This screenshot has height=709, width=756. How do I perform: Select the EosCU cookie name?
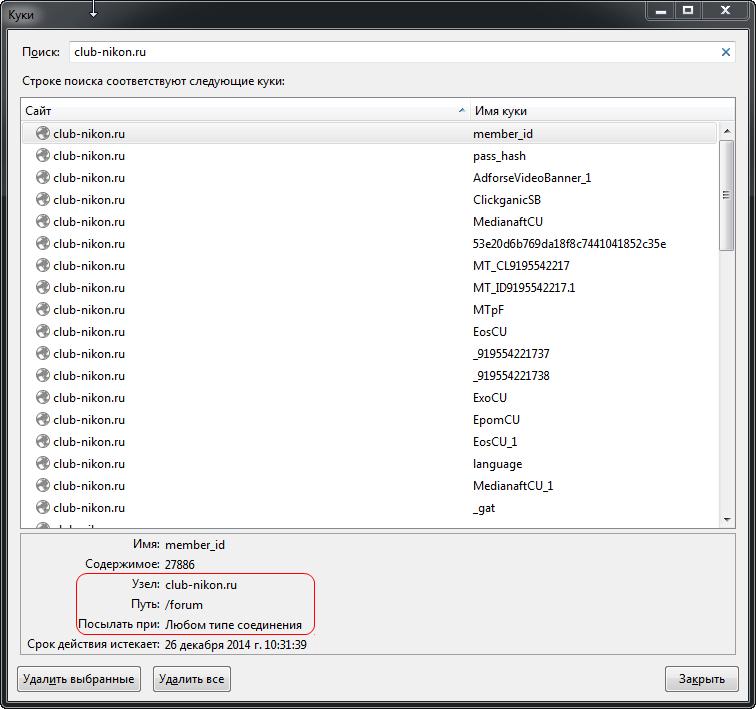click(490, 332)
